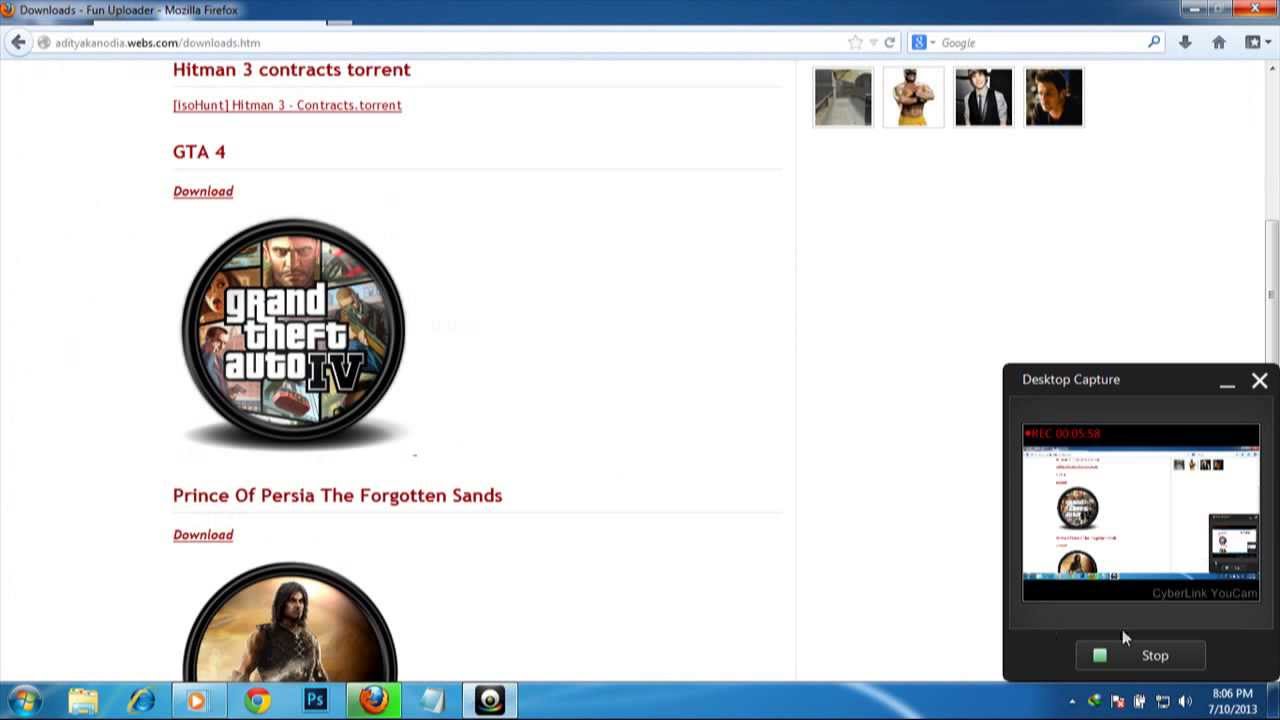Screen dimensions: 1280x720
Task: Click the search magnifier icon
Action: 1154,42
